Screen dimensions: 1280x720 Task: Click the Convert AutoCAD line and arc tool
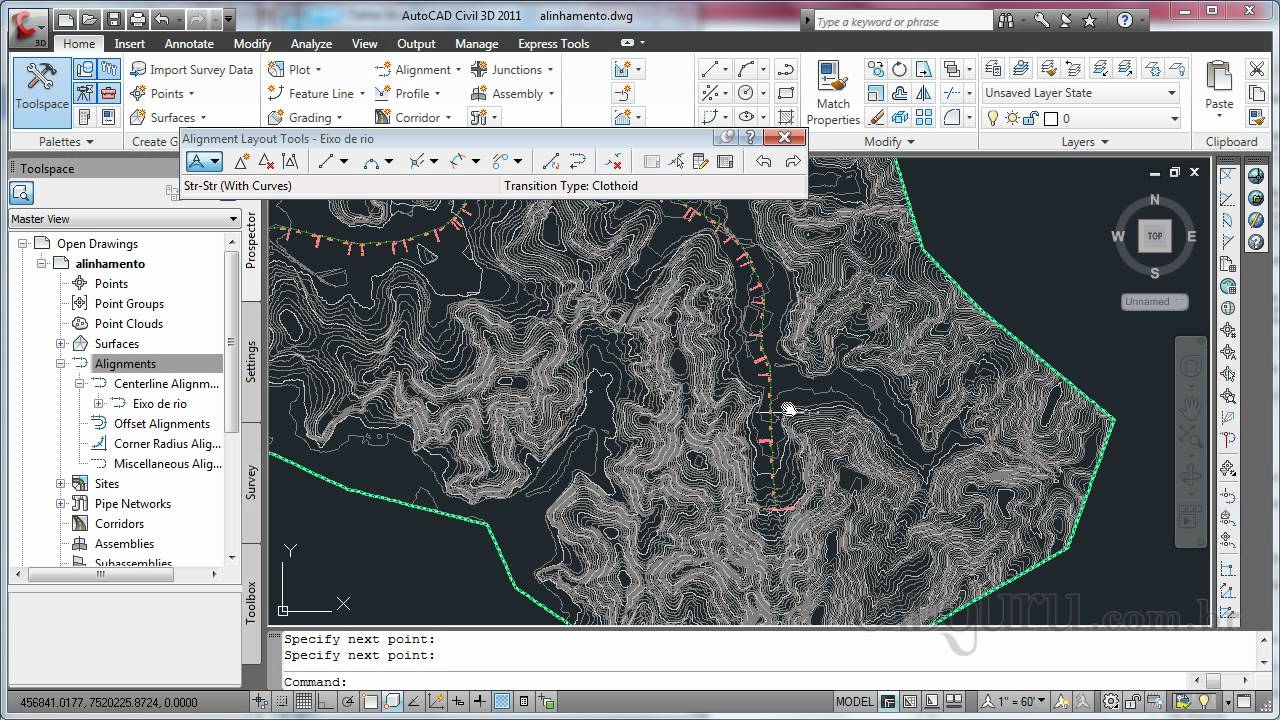550,161
